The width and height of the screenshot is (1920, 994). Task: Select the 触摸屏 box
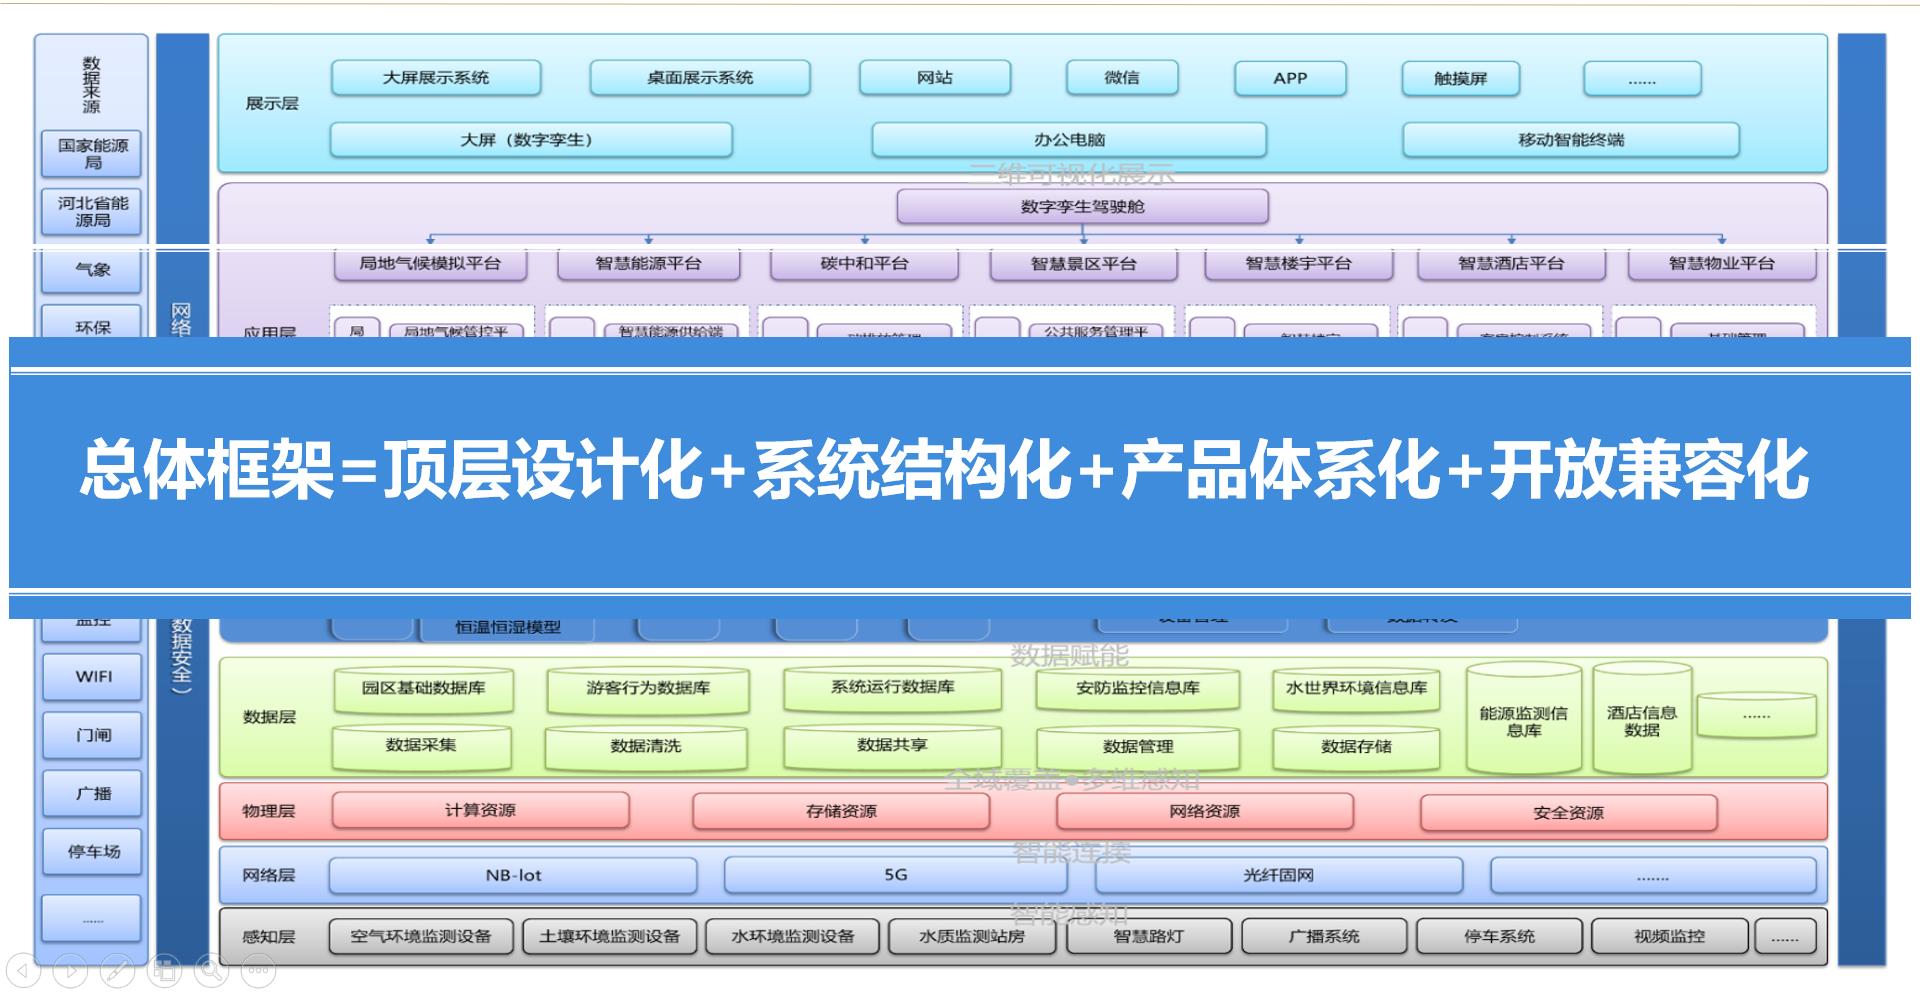click(x=1461, y=78)
